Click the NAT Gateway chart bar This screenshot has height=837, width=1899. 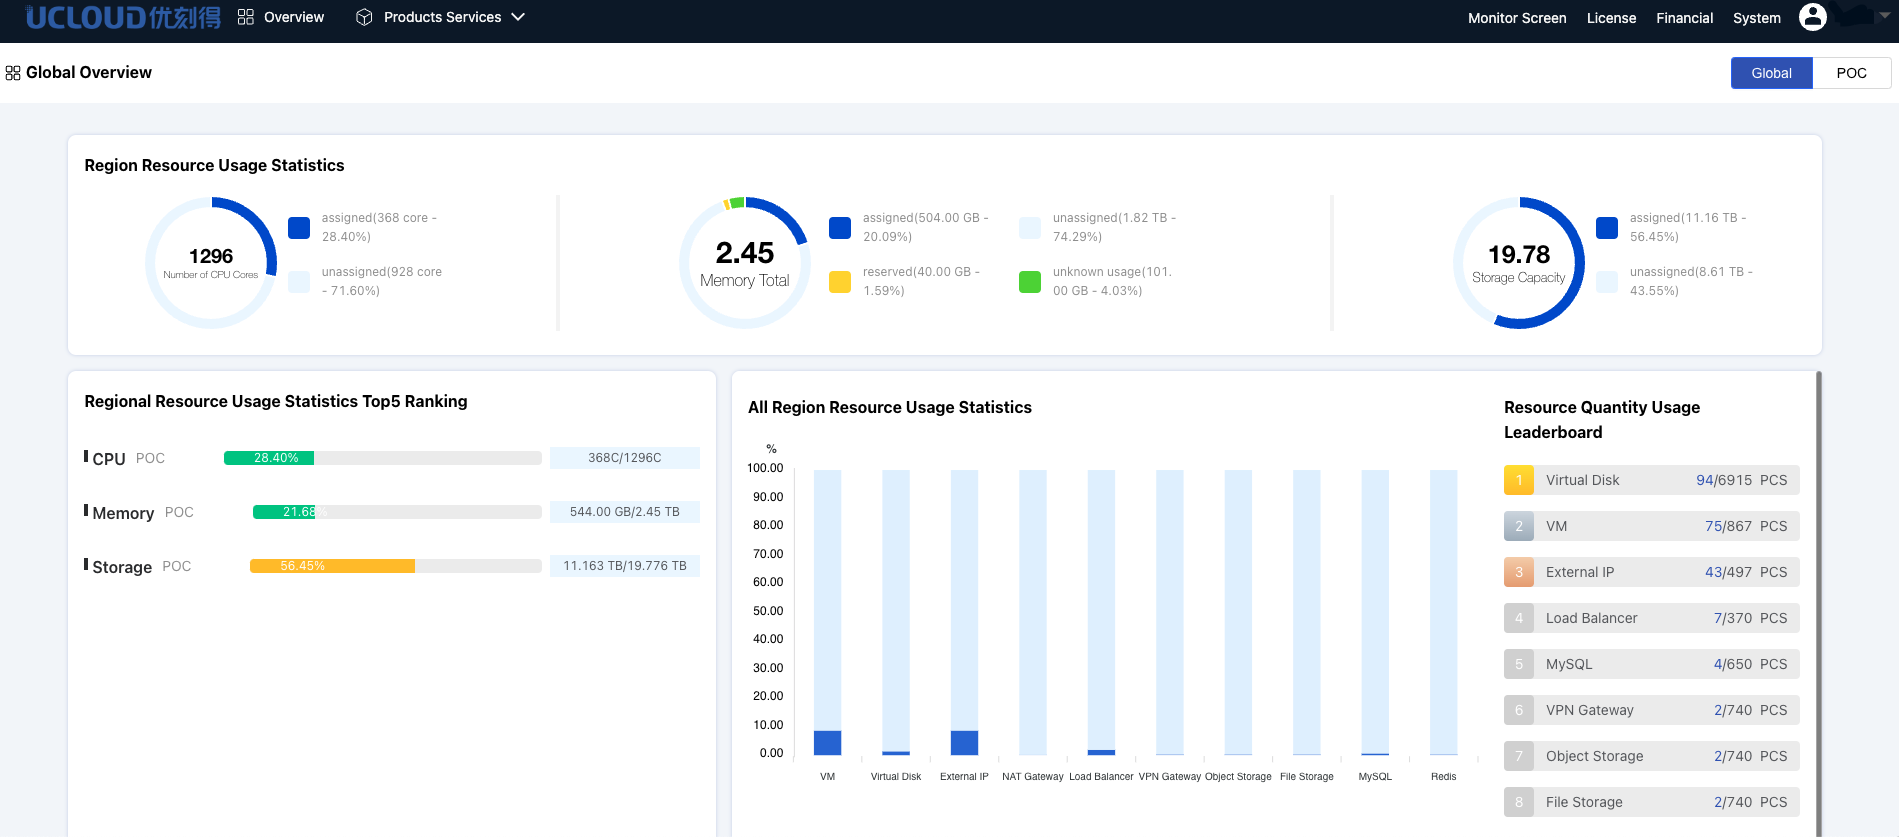1033,612
